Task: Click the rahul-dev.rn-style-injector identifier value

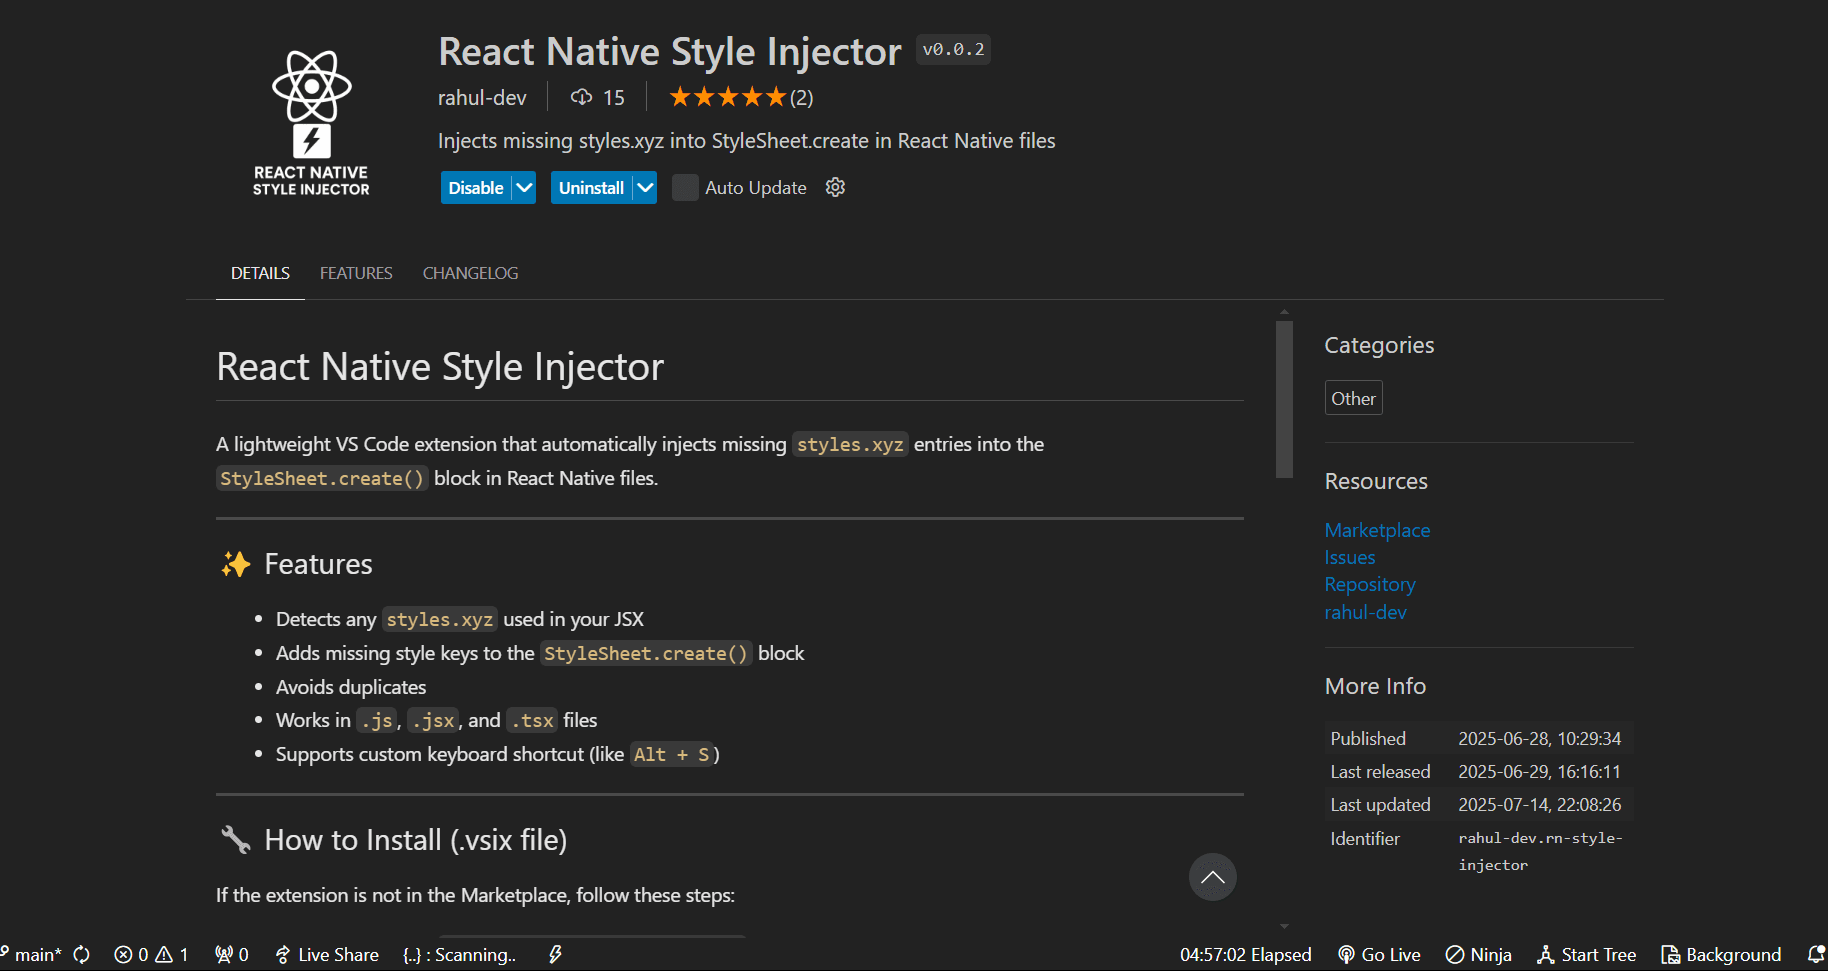Action: [1540, 851]
